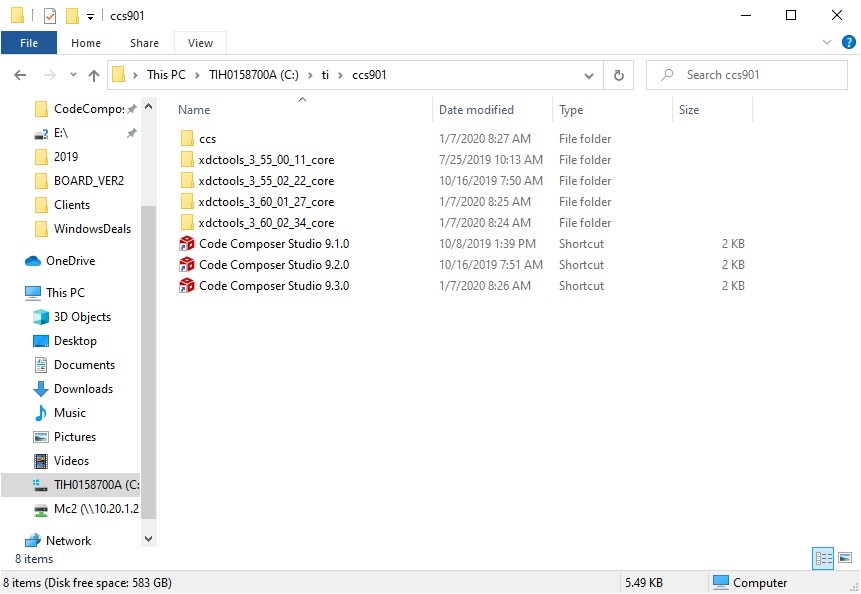Viewport: 861px width, 594px height.
Task: Open Music in navigation pane
Action: pyautogui.click(x=59, y=413)
